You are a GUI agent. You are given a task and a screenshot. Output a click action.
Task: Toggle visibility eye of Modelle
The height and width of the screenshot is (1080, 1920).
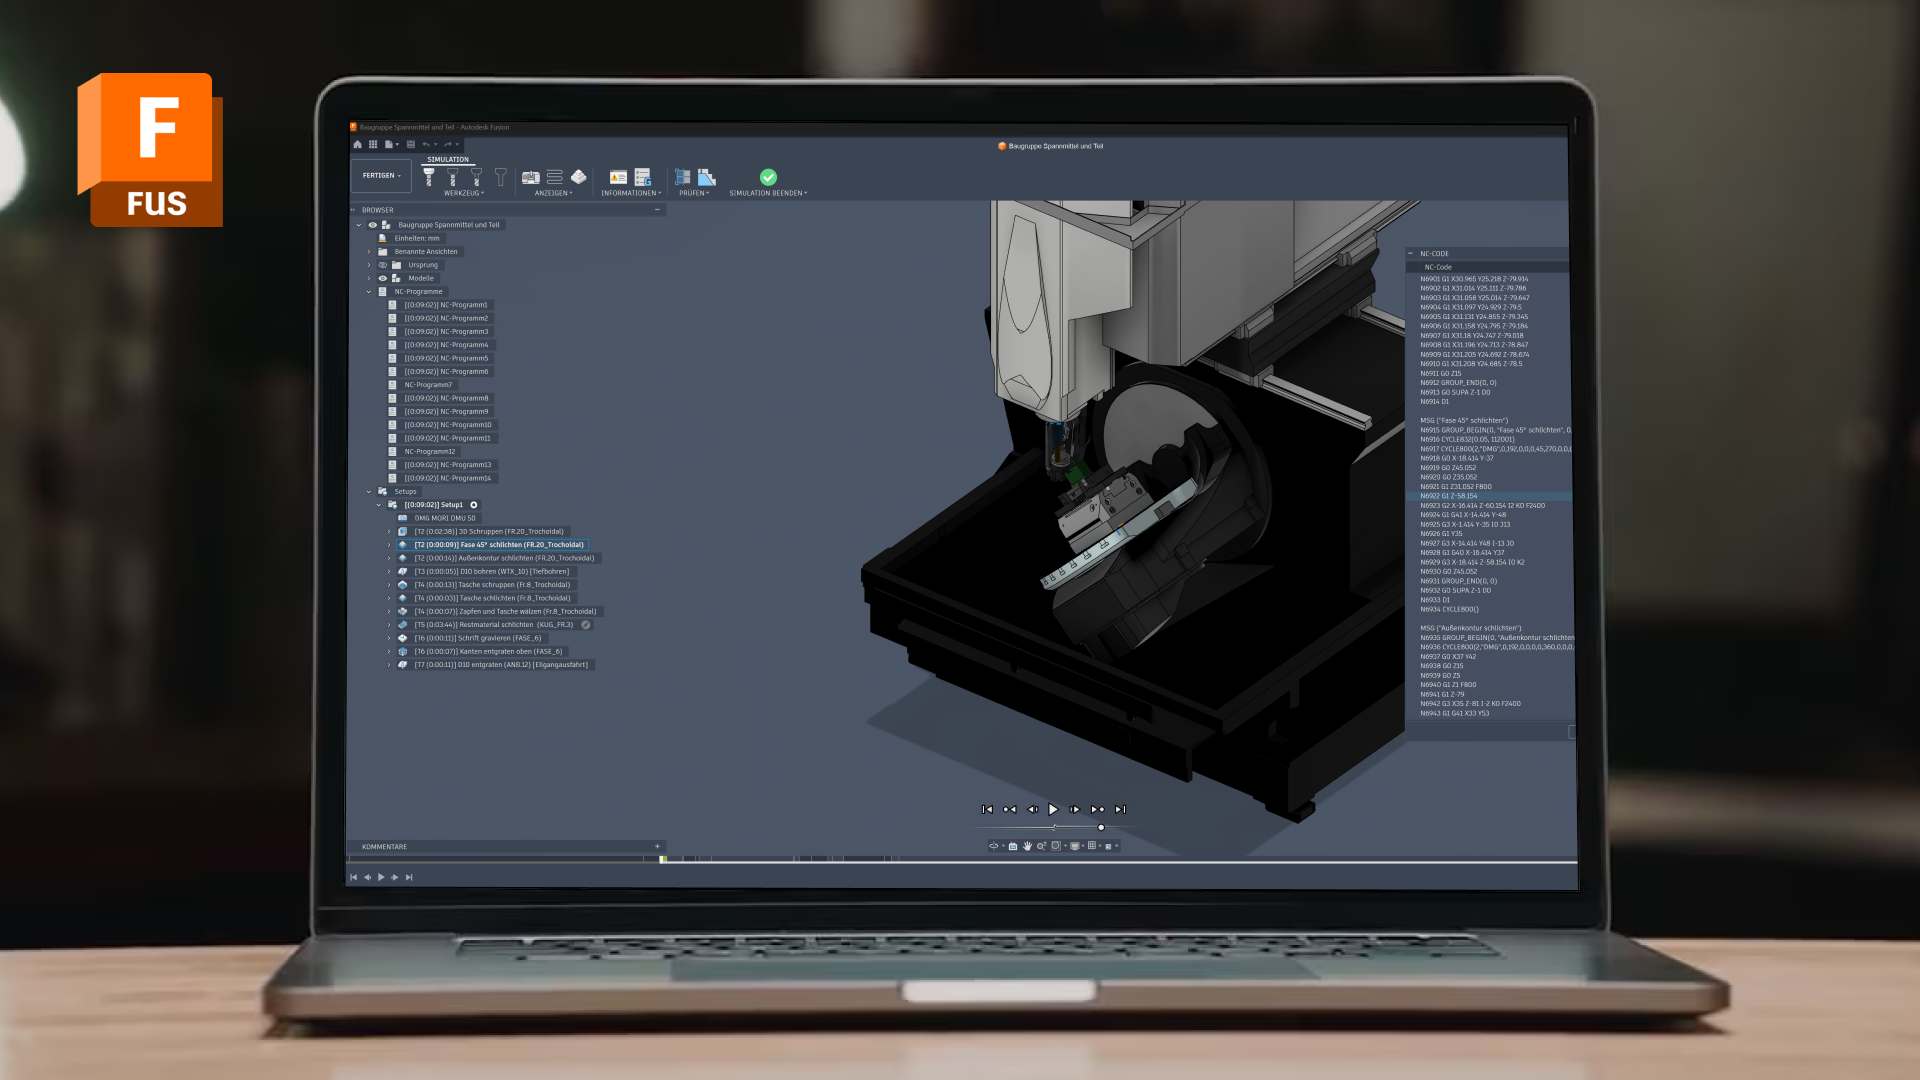pos(383,278)
